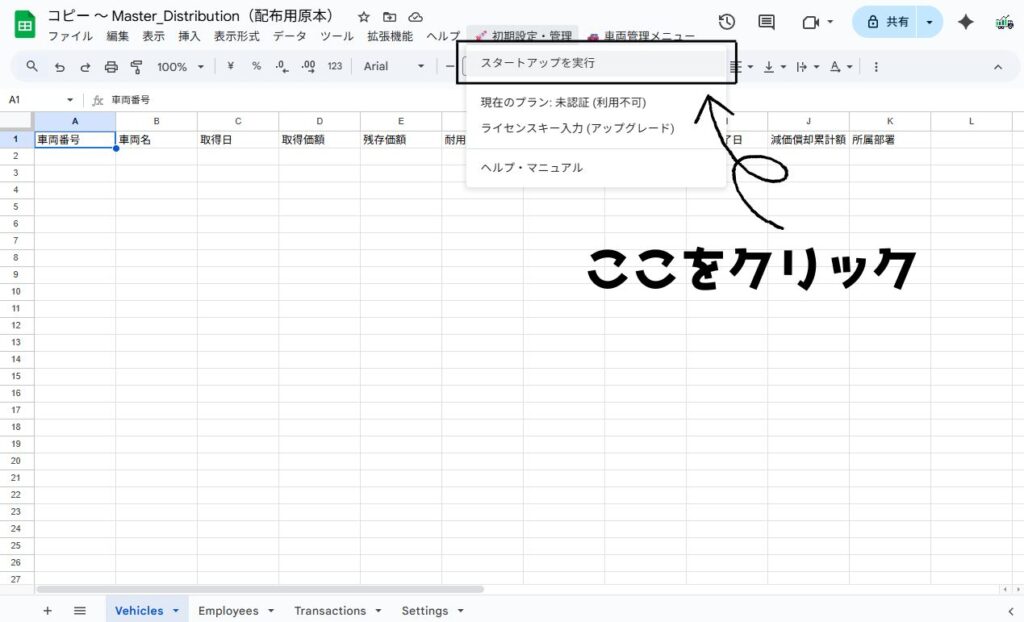Select ライセンスキー入力 (アップグレード) menu entry

pos(578,128)
